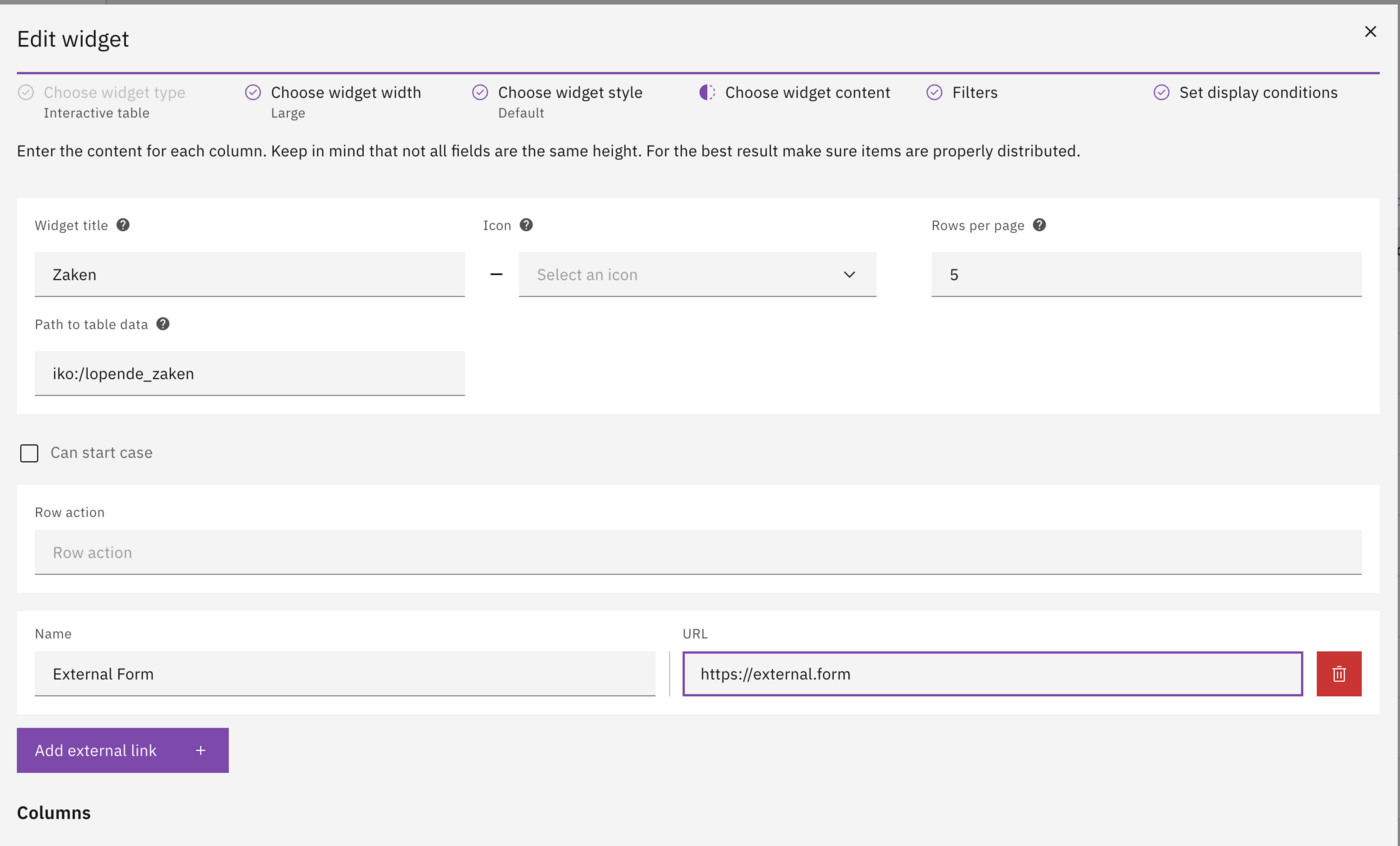
Task: Switch to the Filters step
Action: click(x=976, y=92)
